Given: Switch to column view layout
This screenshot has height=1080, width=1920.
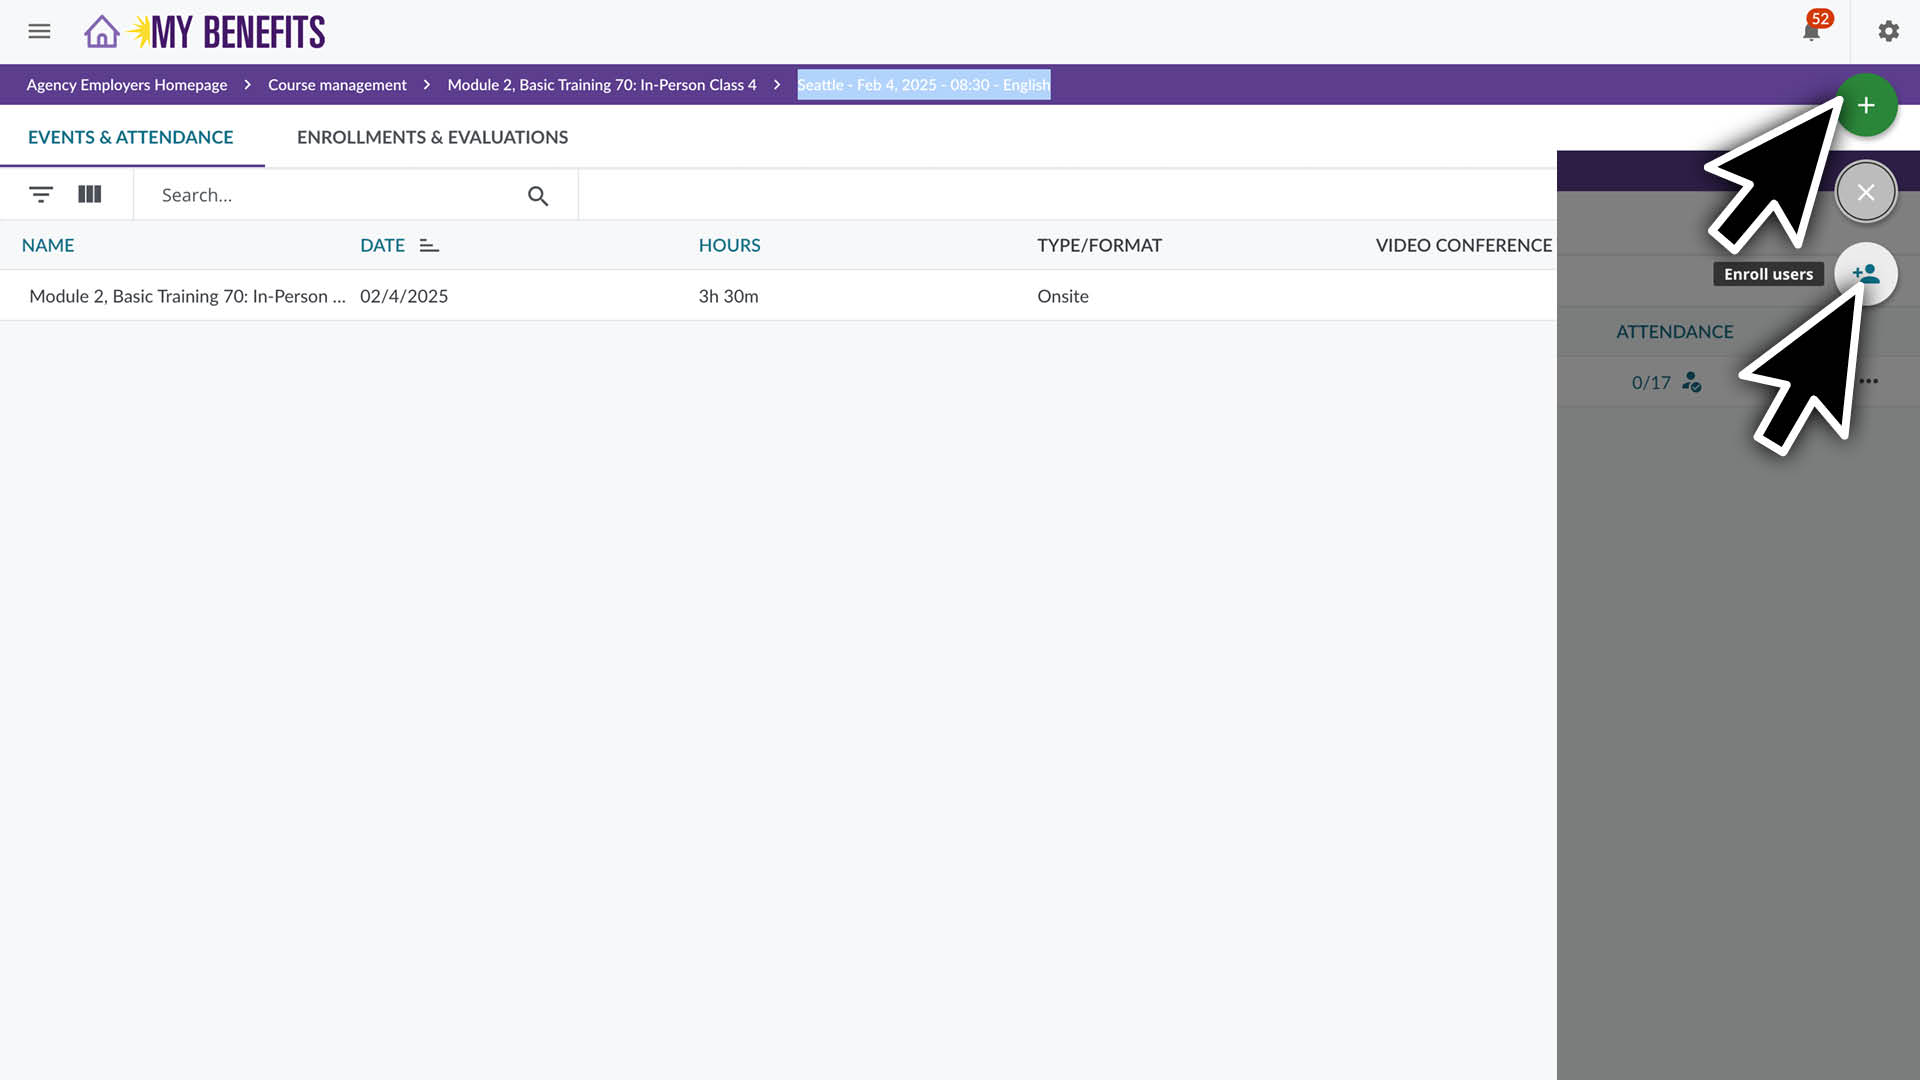Looking at the screenshot, I should pos(90,194).
